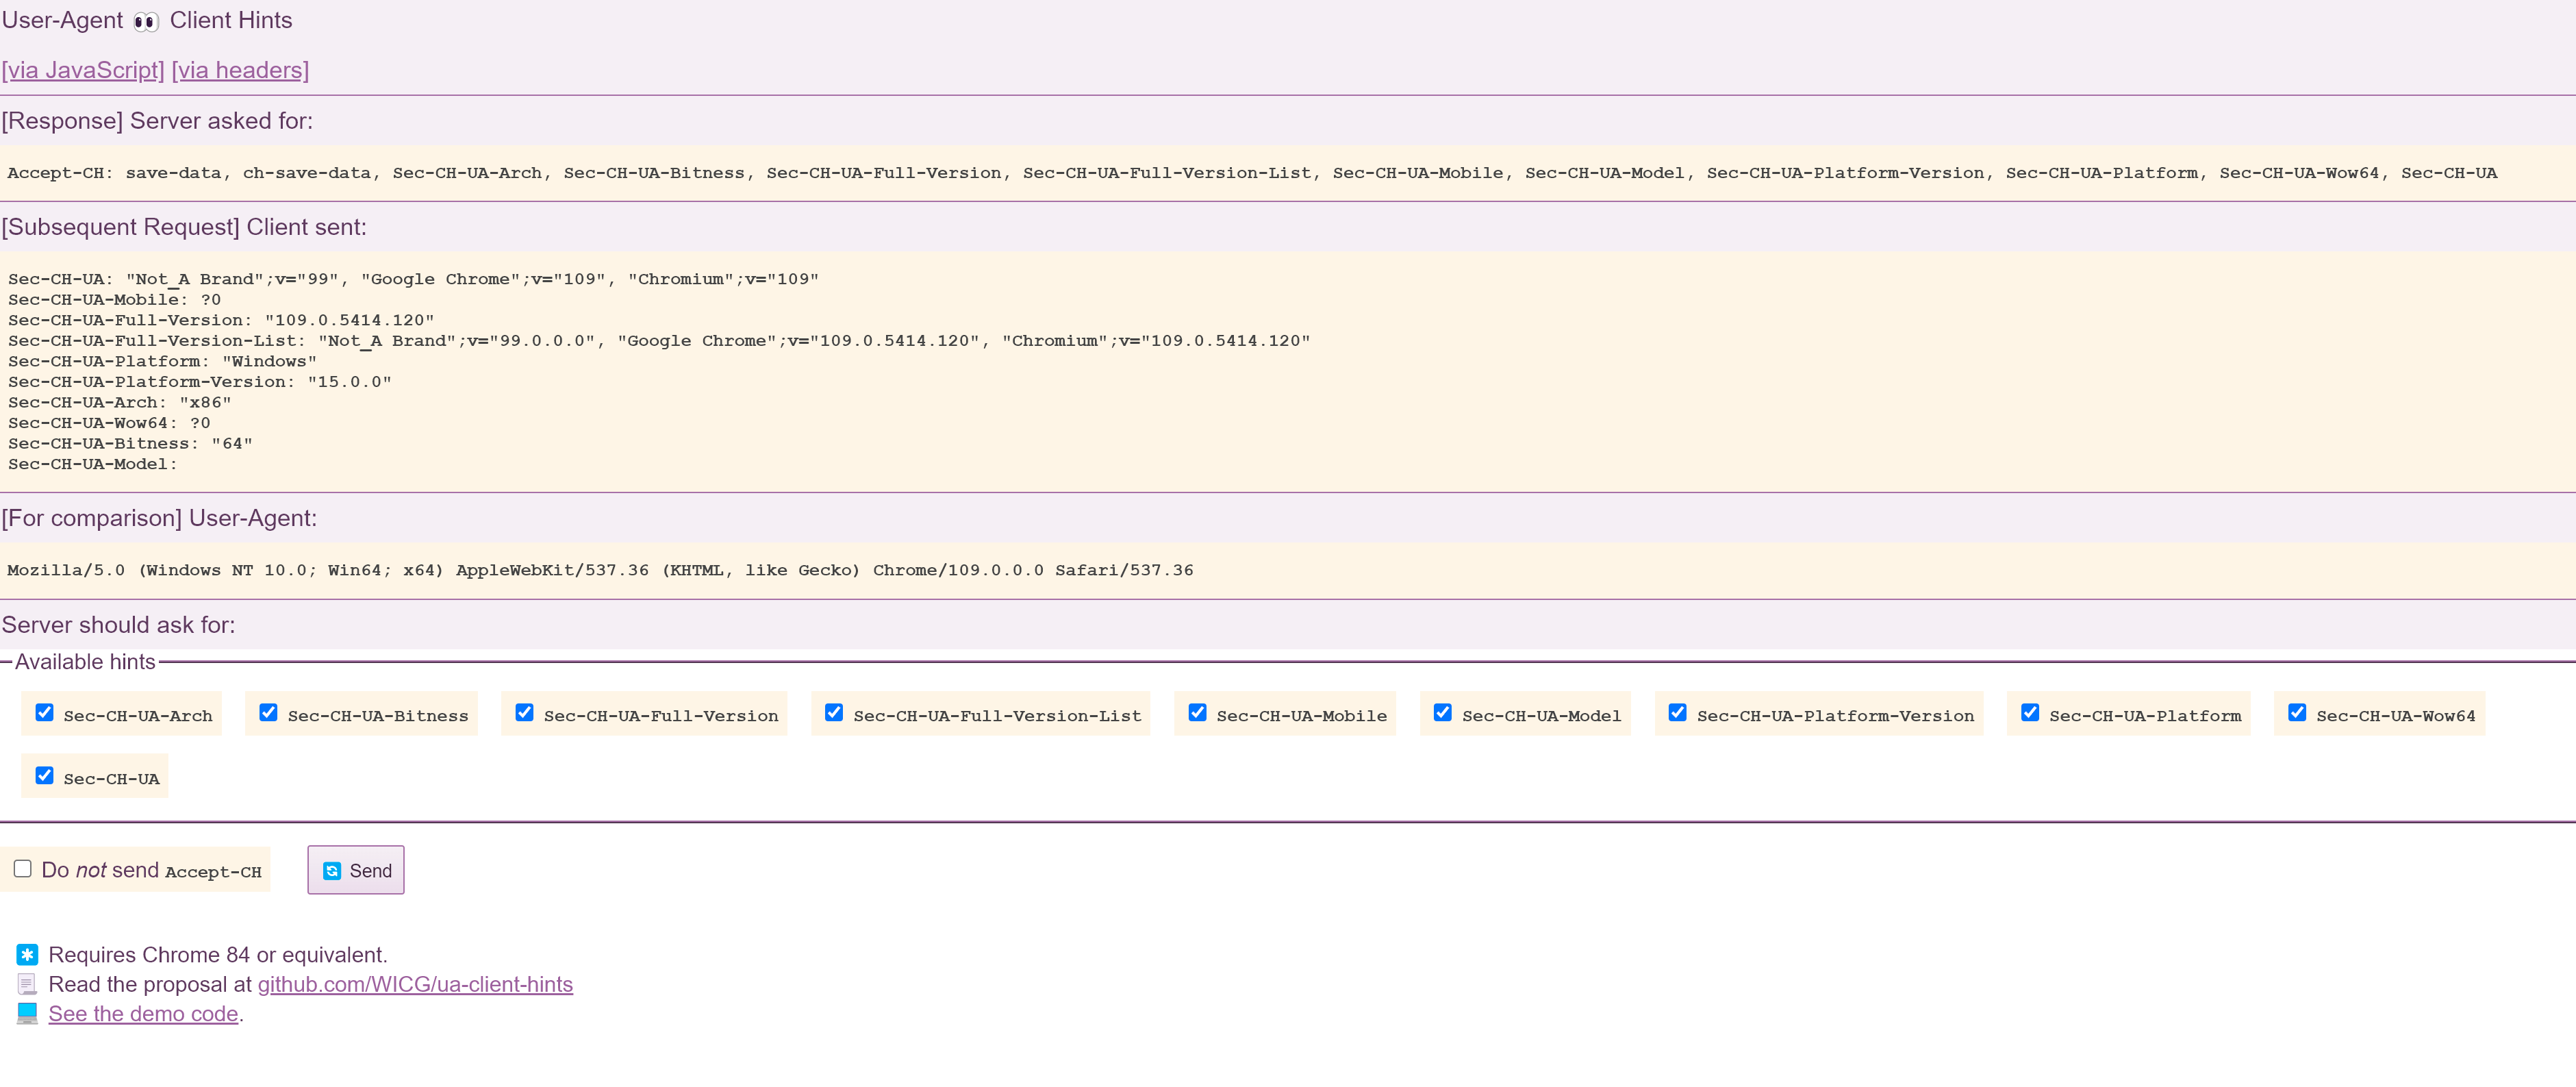This screenshot has height=1087, width=2576.
Task: Uncheck the Sec-CH-UA-Platform-Version option
Action: pyautogui.click(x=1678, y=712)
